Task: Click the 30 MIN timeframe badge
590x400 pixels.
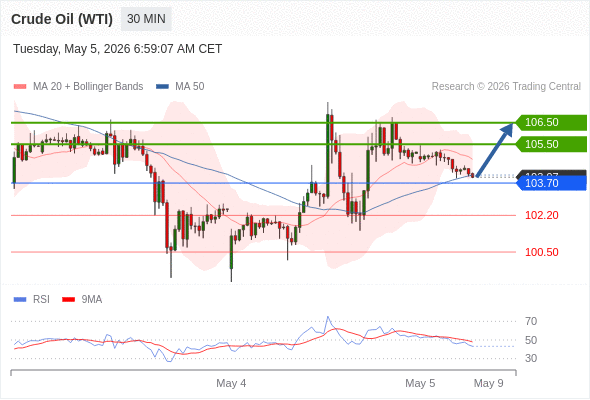Action: [x=146, y=19]
